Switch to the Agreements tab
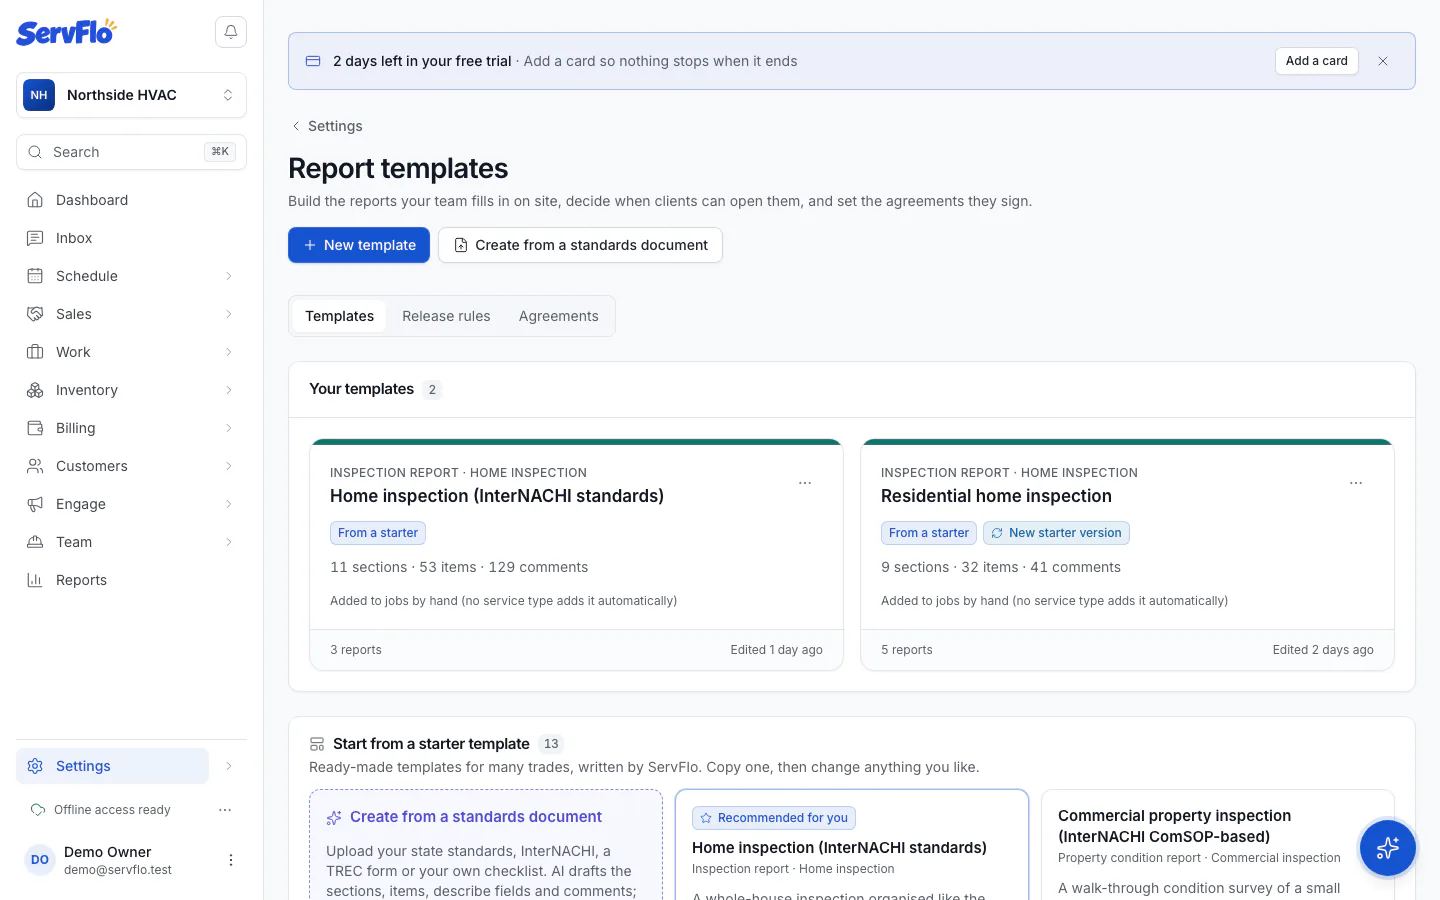The image size is (1440, 900). pyautogui.click(x=559, y=316)
